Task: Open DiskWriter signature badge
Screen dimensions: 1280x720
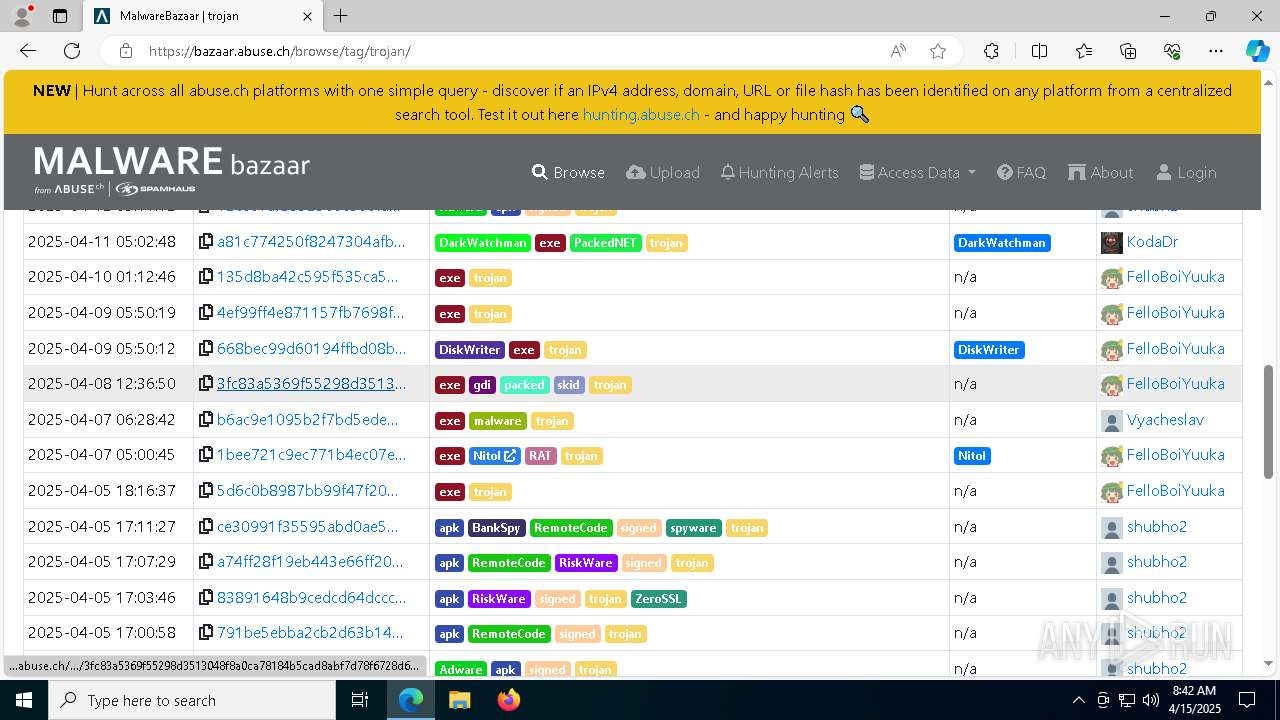Action: click(988, 350)
